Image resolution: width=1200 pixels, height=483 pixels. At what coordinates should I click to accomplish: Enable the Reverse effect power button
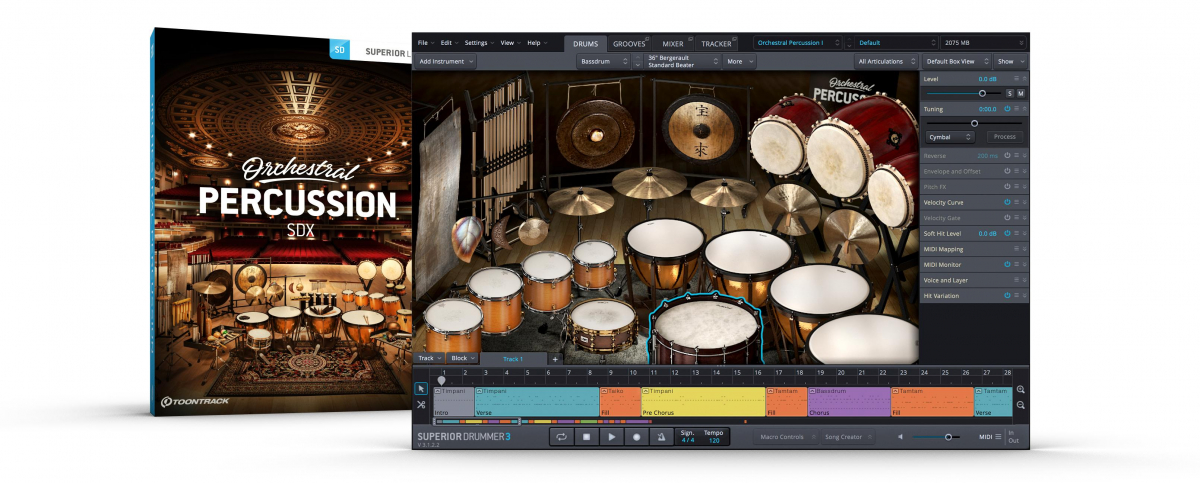[x=1007, y=156]
